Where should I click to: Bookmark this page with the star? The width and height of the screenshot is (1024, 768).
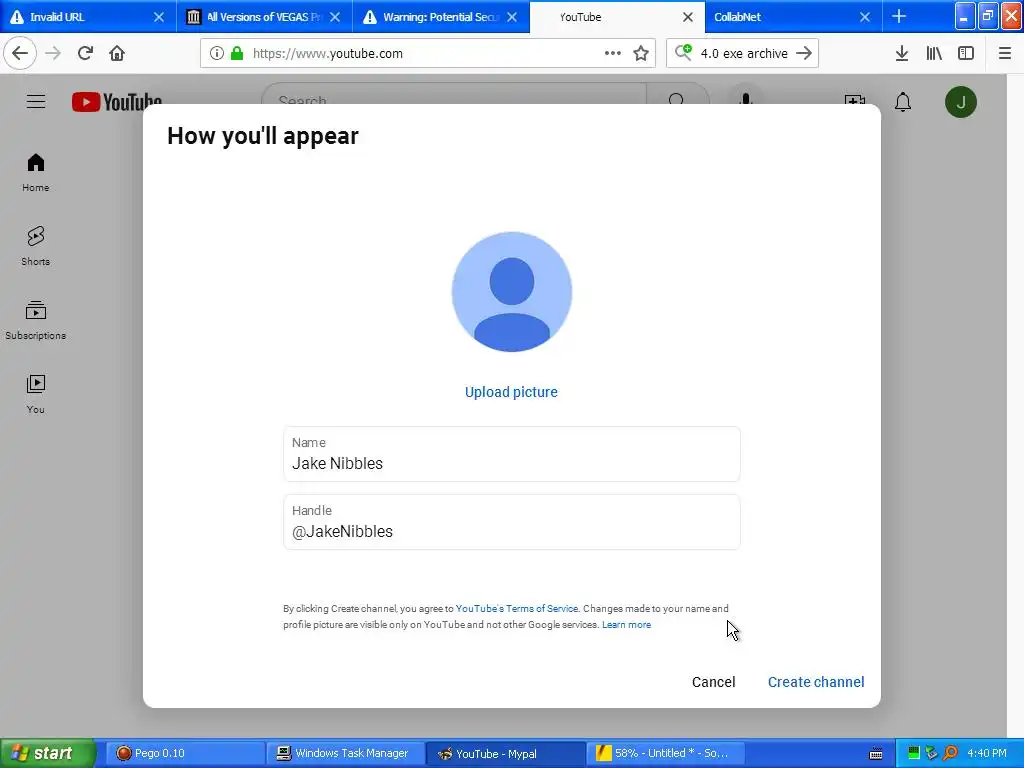641,54
